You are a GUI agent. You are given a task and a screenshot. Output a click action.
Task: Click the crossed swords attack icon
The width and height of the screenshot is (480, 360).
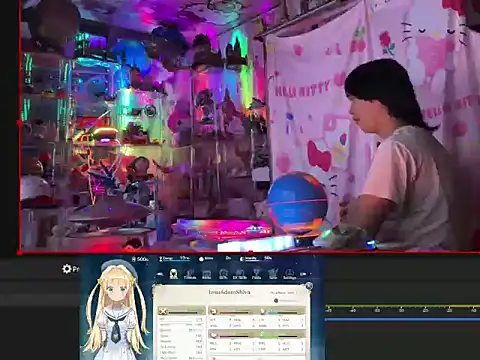[163, 312]
